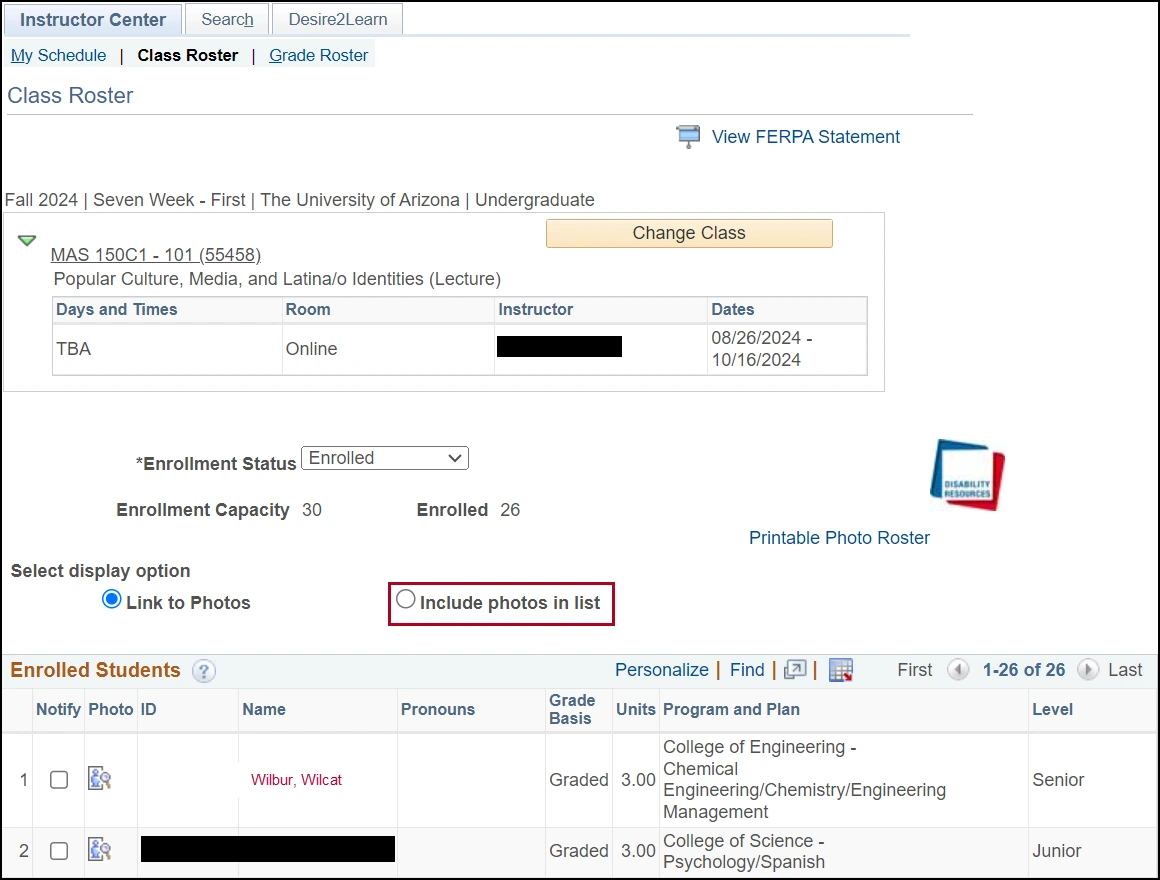Open the Grade Roster sub-tab
1160x880 pixels.
click(x=318, y=55)
